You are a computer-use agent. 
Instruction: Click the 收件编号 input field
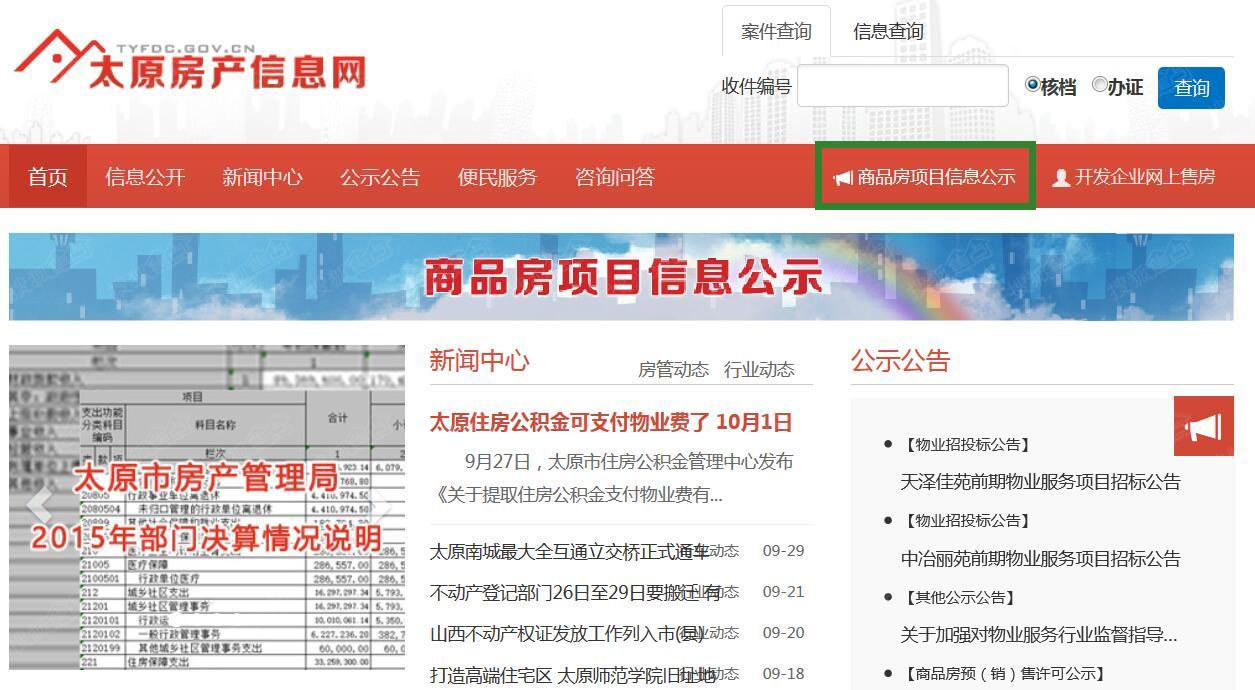[903, 86]
